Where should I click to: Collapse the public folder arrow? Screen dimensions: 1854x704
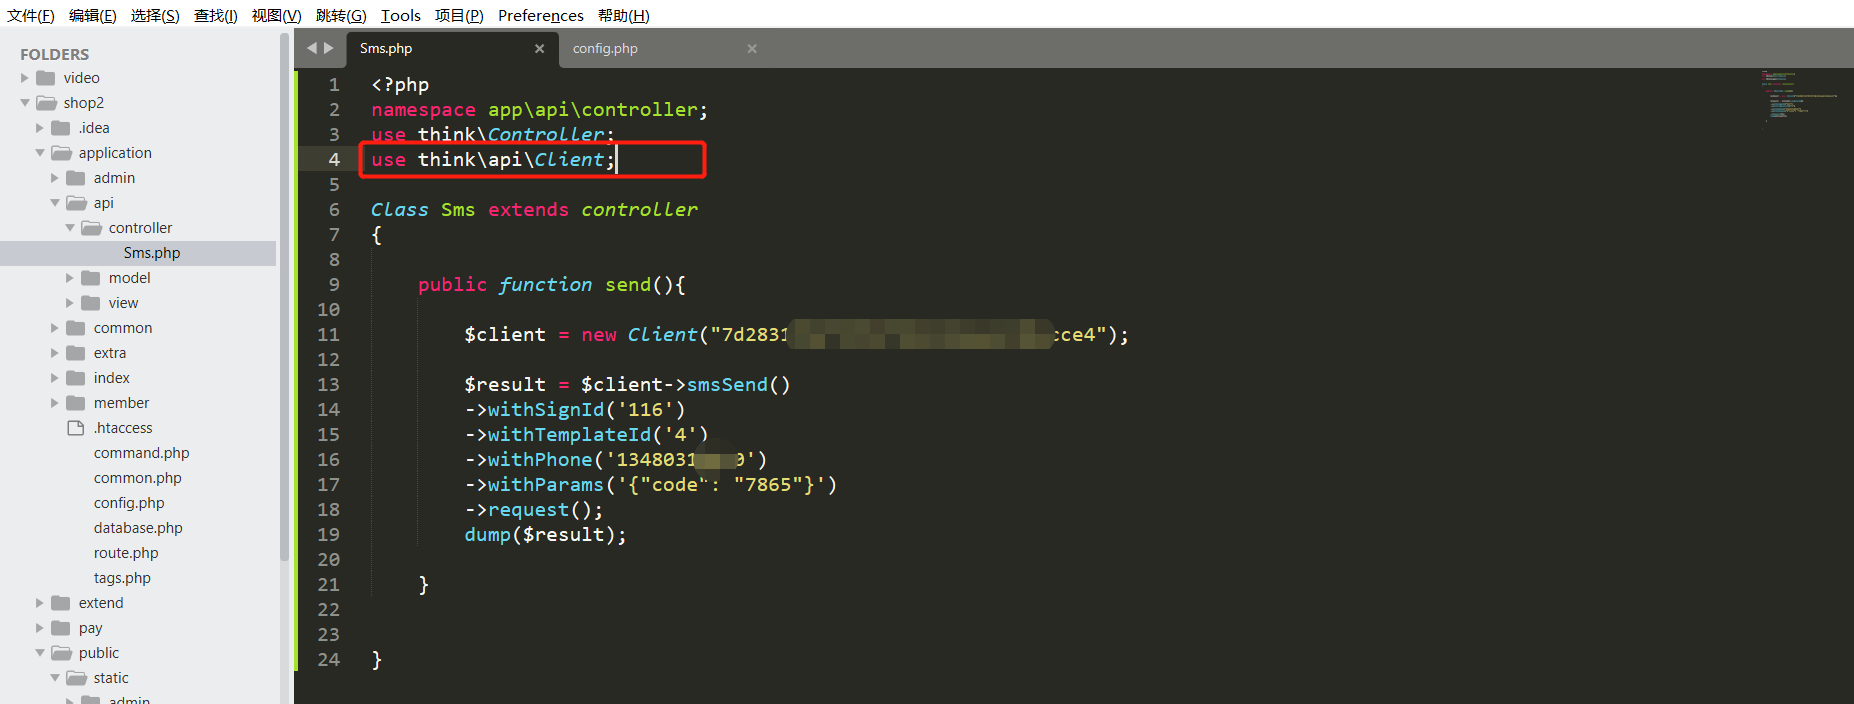click(40, 653)
